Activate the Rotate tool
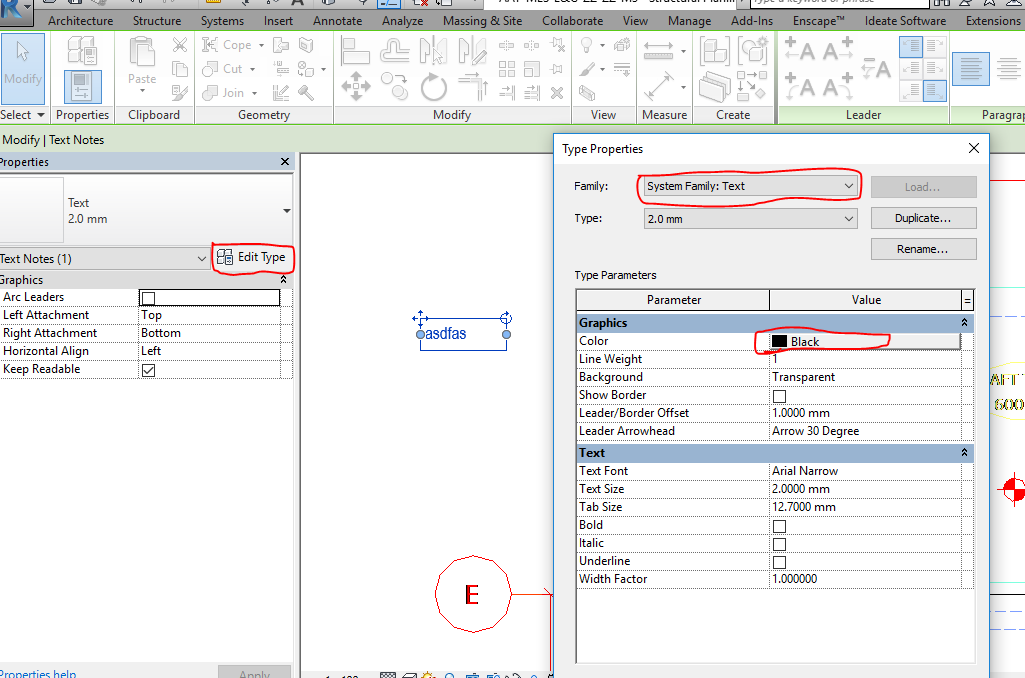The image size is (1025, 678). click(432, 87)
